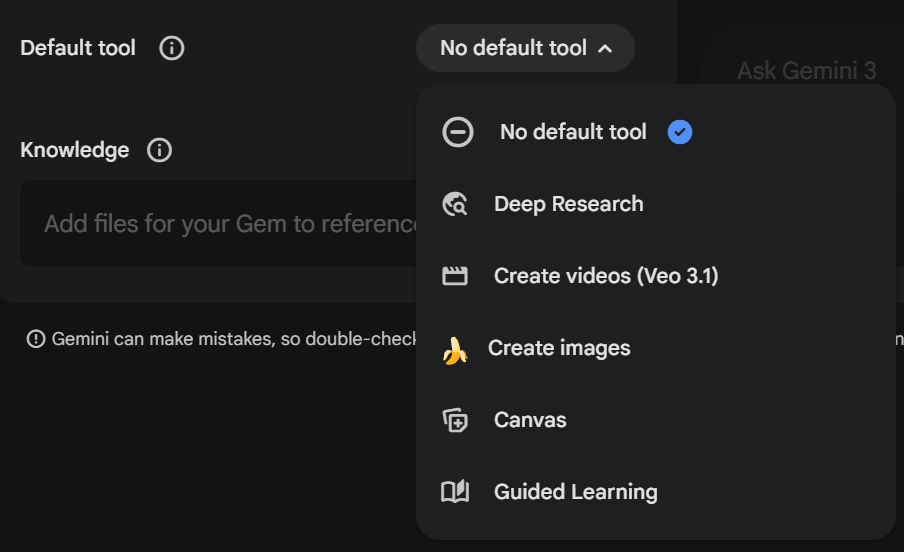Click the Deep Research globe search icon
This screenshot has width=904, height=552.
point(455,204)
